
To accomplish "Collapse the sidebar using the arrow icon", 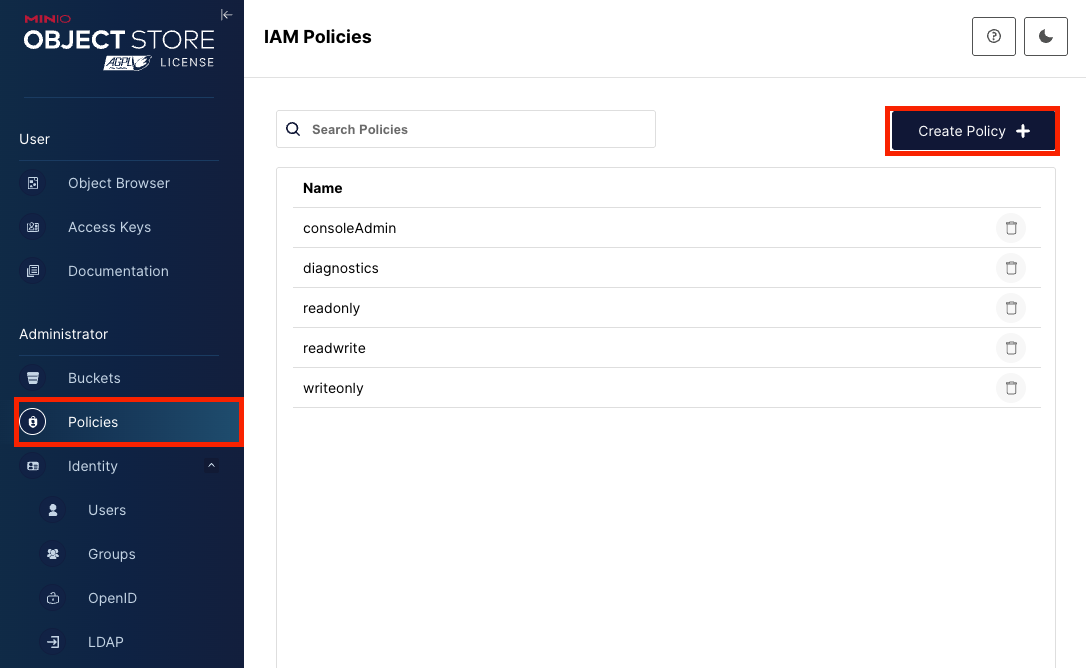I will tap(226, 15).
